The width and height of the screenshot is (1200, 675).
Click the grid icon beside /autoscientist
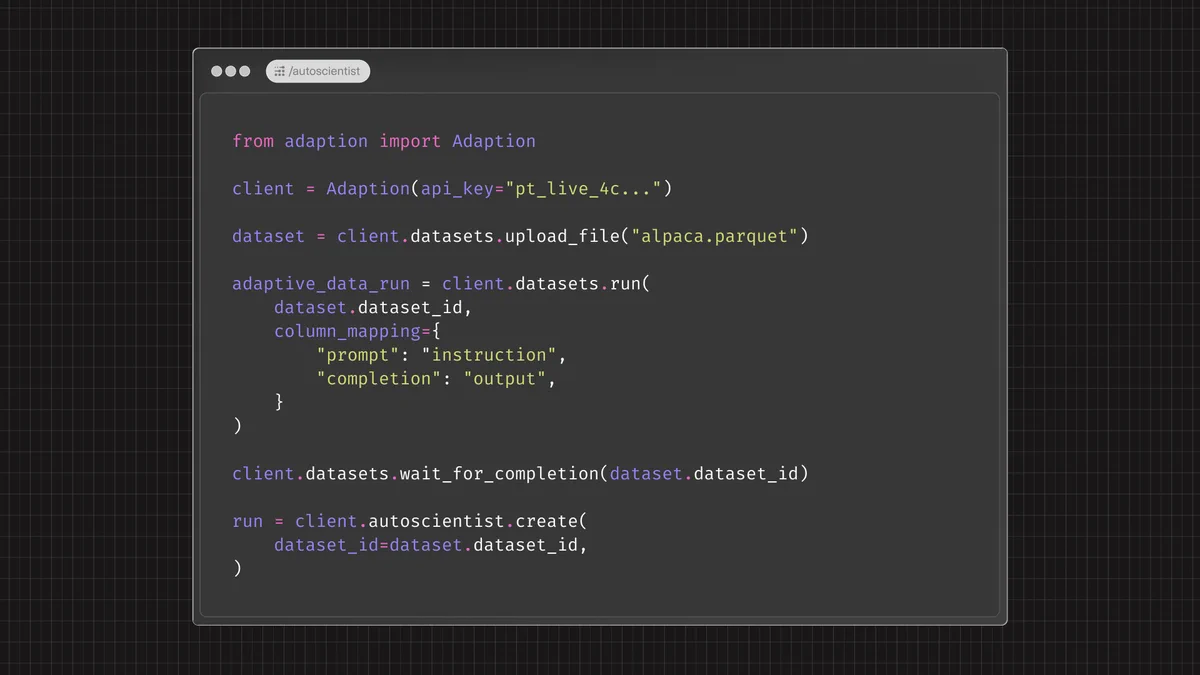tap(280, 72)
